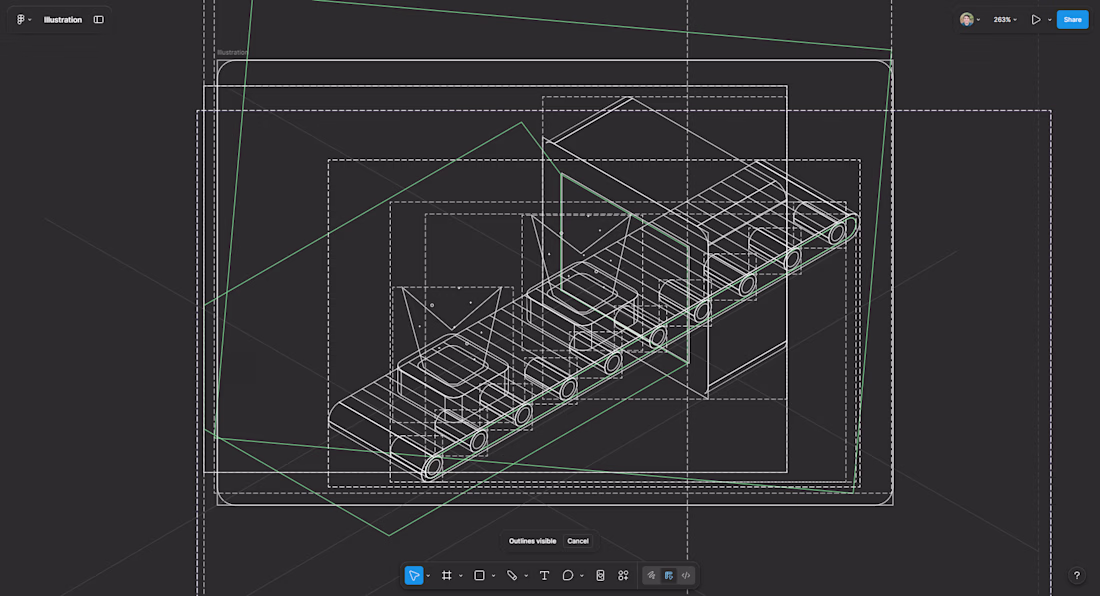The image size is (1100, 596).
Task: Click the Outlines visible label
Action: pos(532,541)
